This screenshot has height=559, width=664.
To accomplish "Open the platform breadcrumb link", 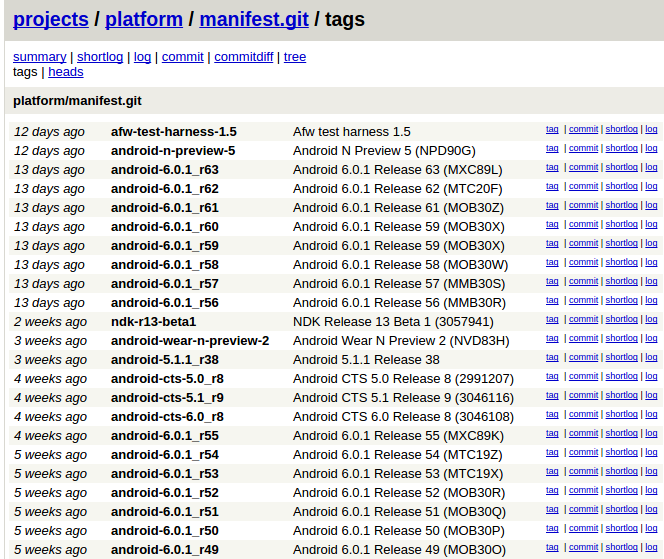I will [x=144, y=19].
